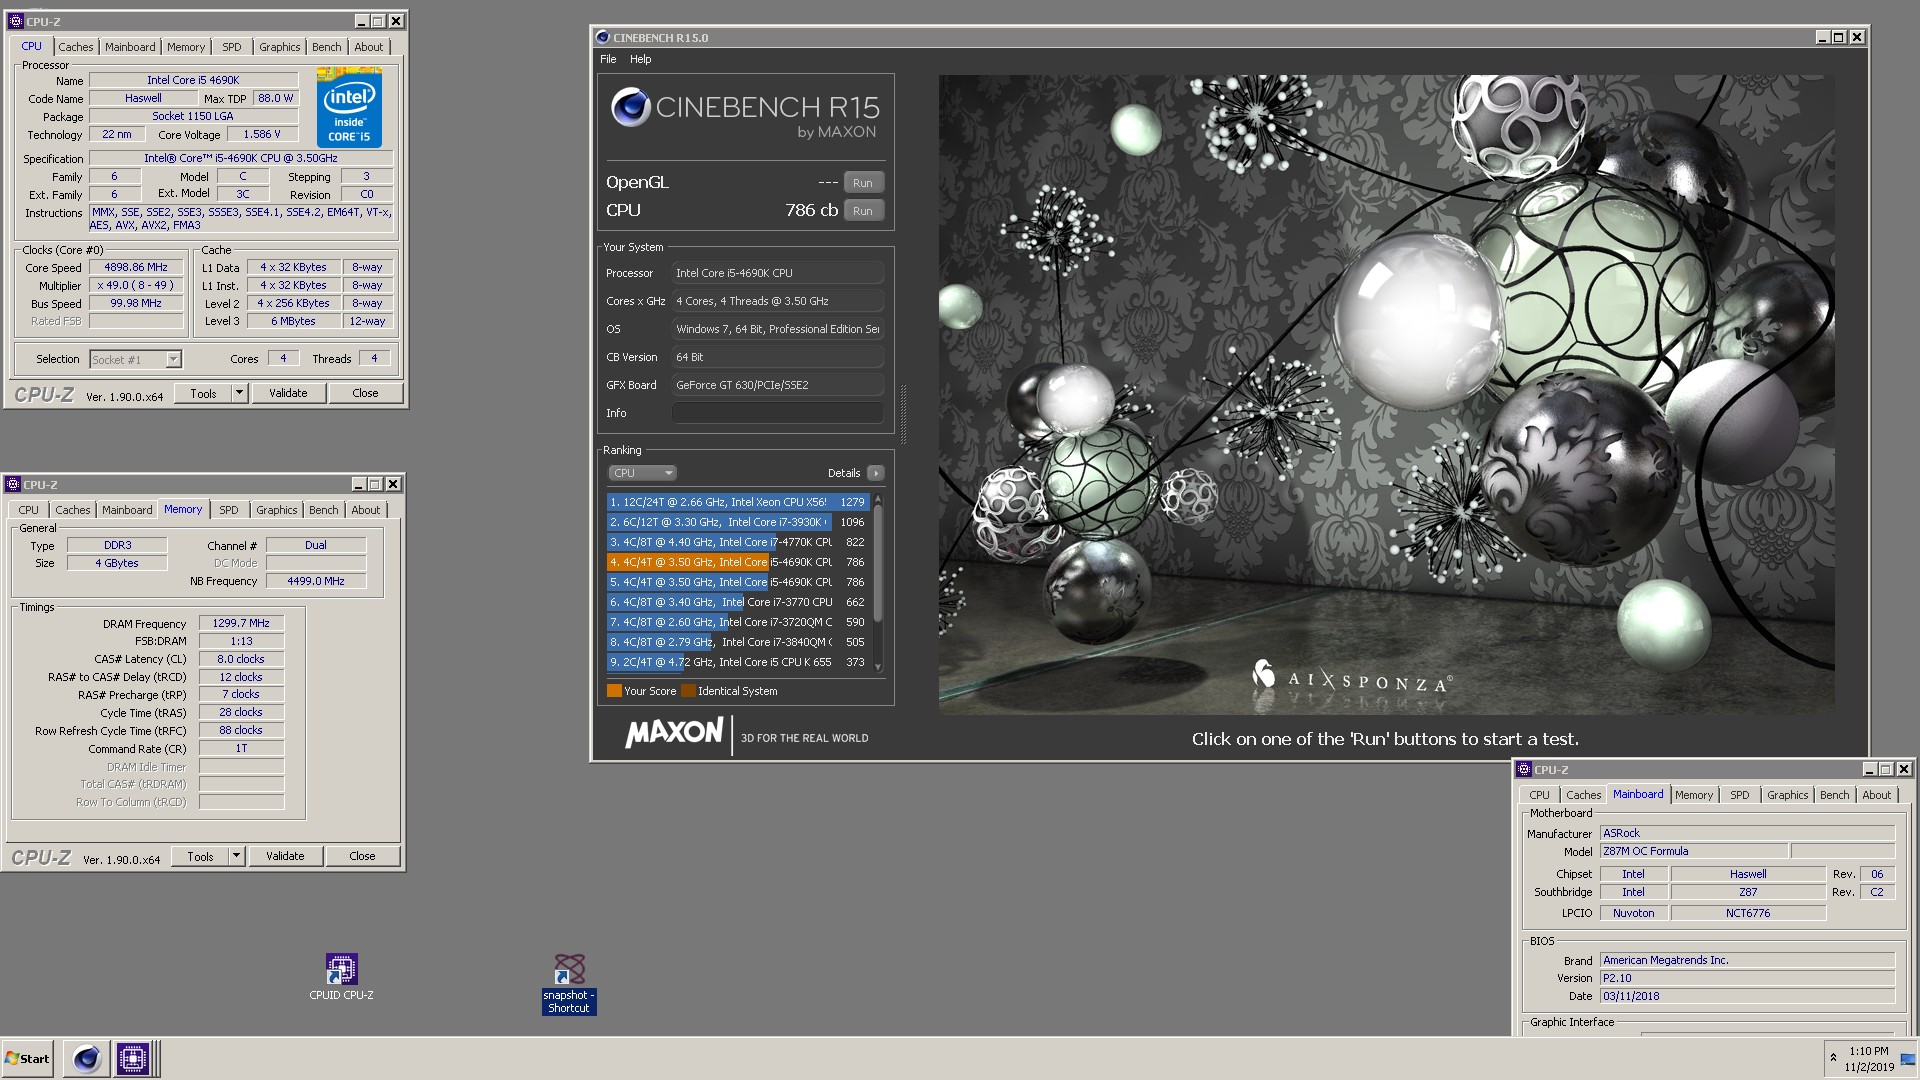The image size is (1920, 1080).
Task: Select highlighted ranking entry 4 i5-4690K
Action: pos(737,562)
